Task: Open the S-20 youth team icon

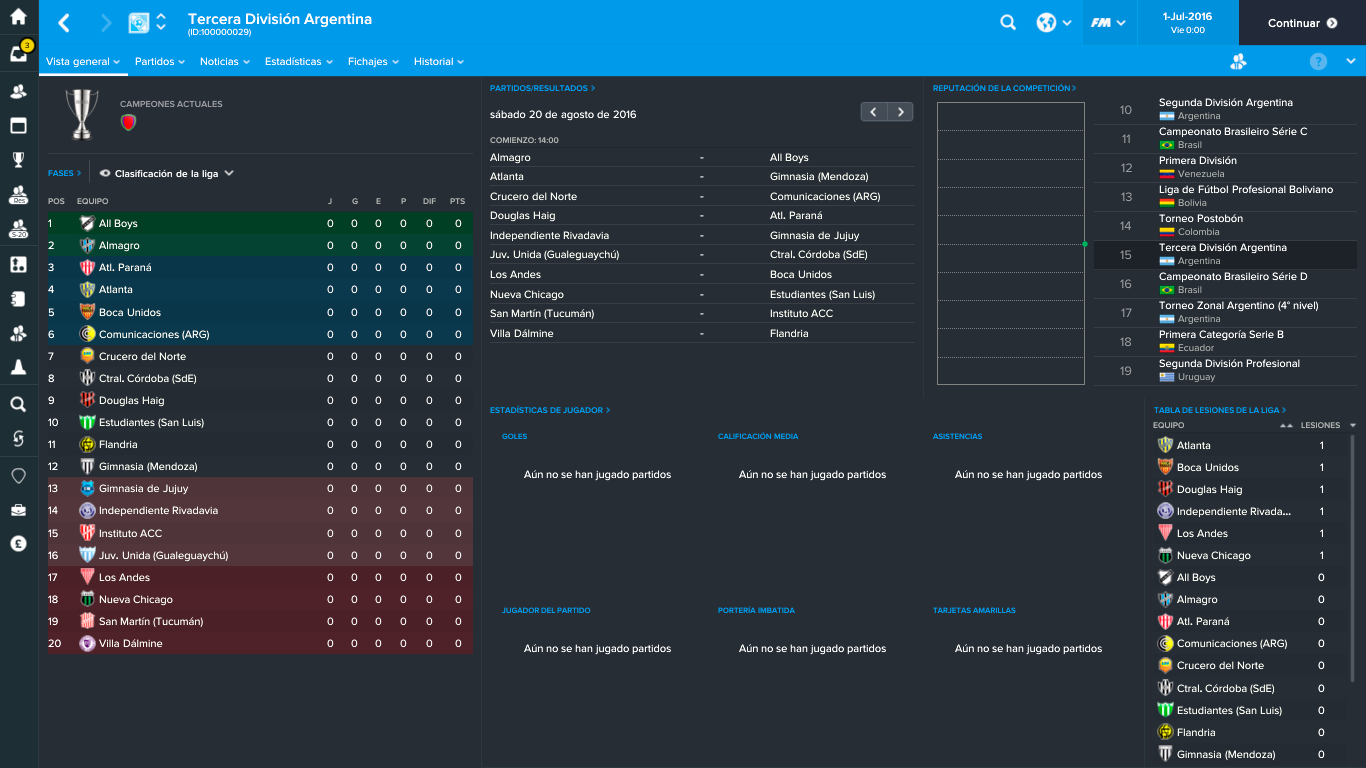Action: (x=18, y=229)
